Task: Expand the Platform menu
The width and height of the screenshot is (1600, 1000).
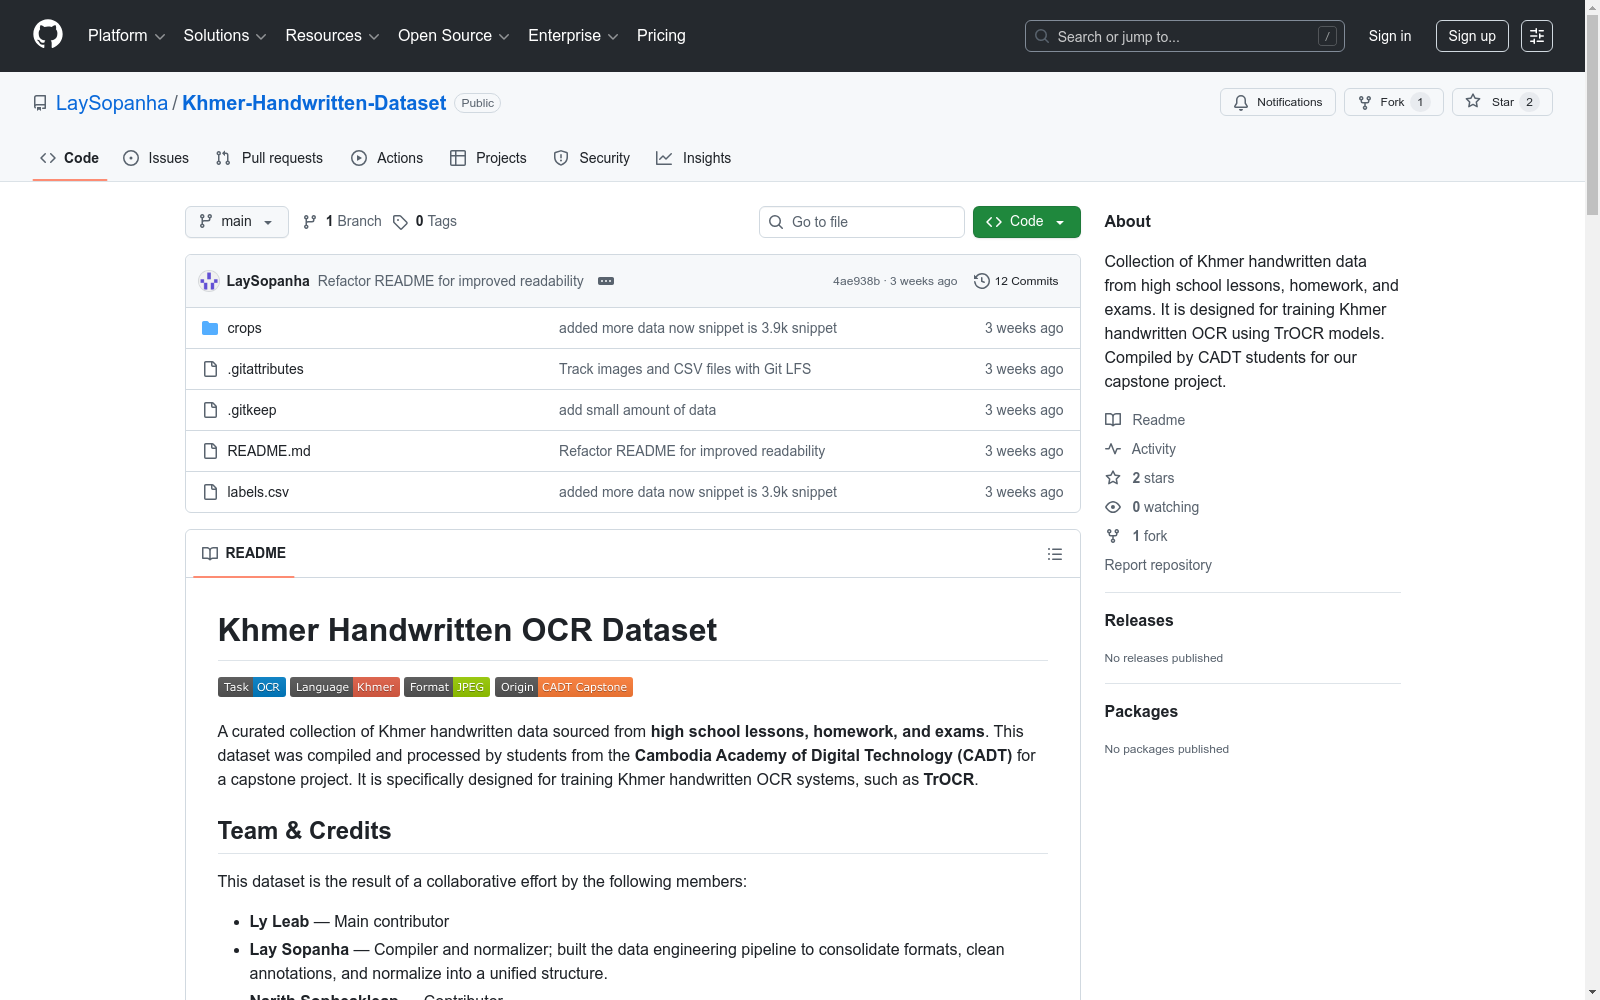Action: click(x=127, y=36)
